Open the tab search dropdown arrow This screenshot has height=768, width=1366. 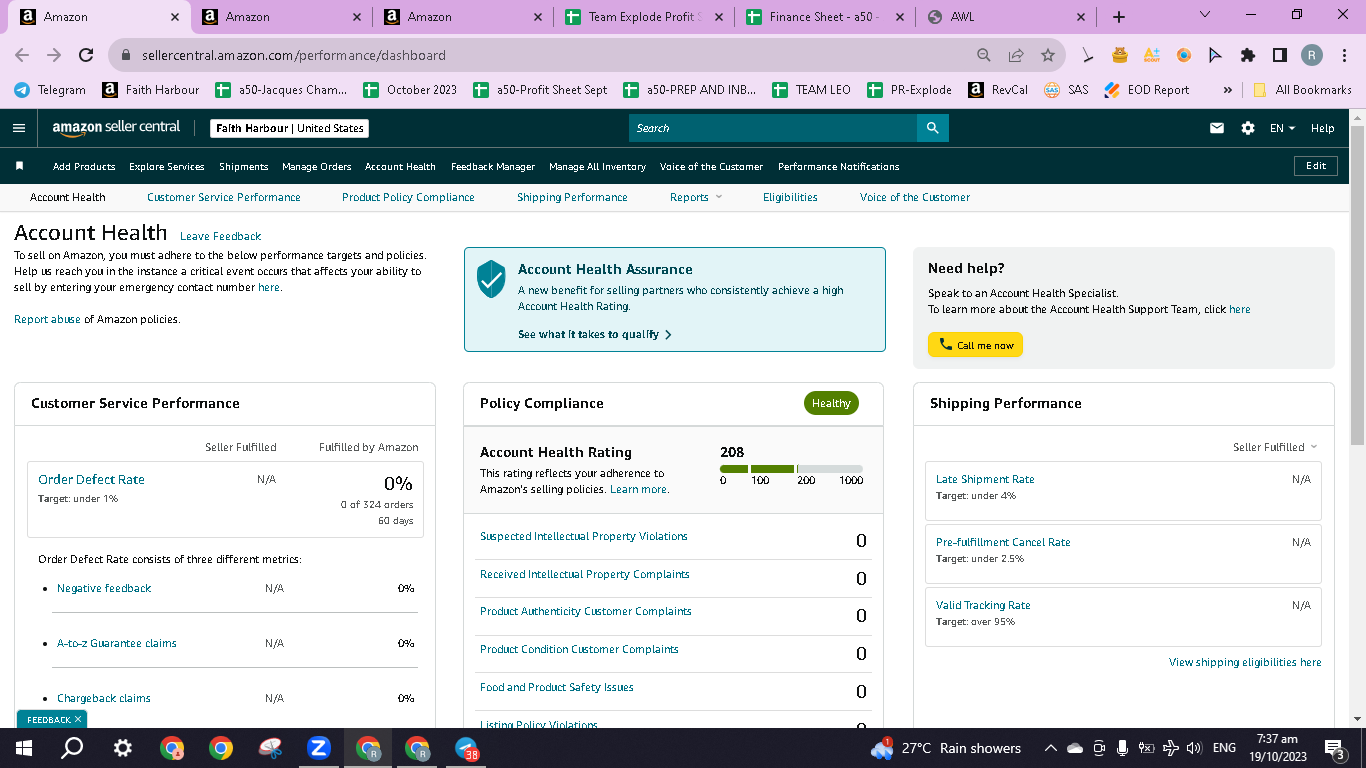1204,15
